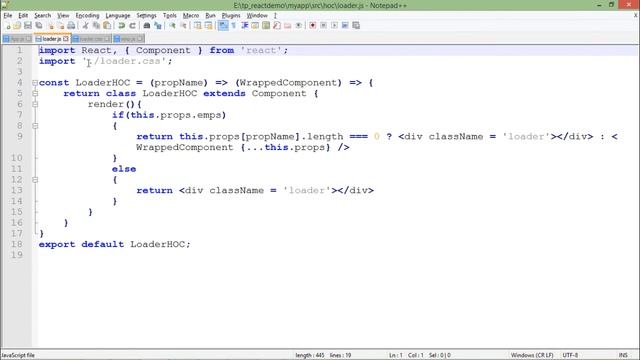Open the Run menu
The height and width of the screenshot is (360, 640).
point(210,16)
